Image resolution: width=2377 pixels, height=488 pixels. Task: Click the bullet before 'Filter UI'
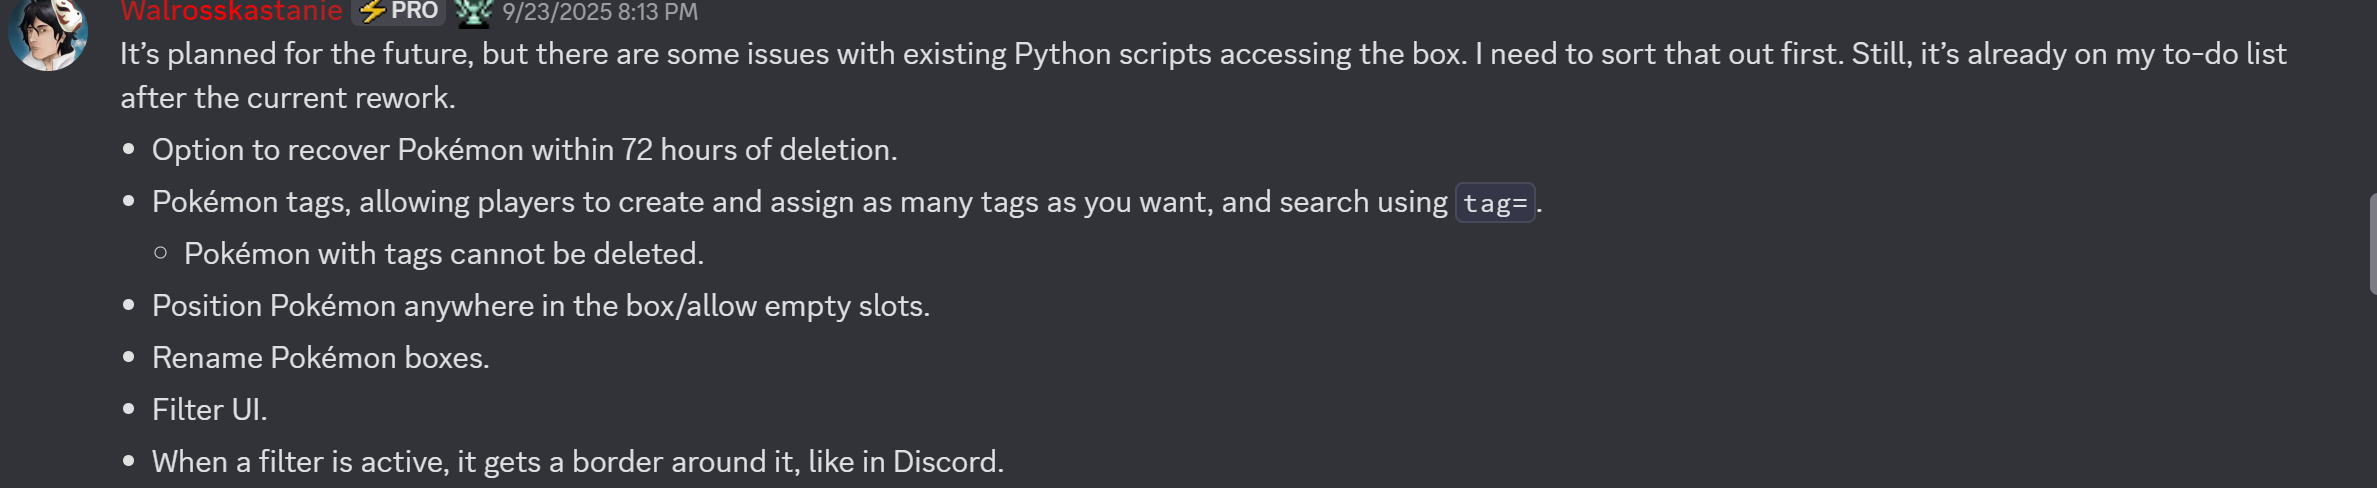pyautogui.click(x=129, y=410)
